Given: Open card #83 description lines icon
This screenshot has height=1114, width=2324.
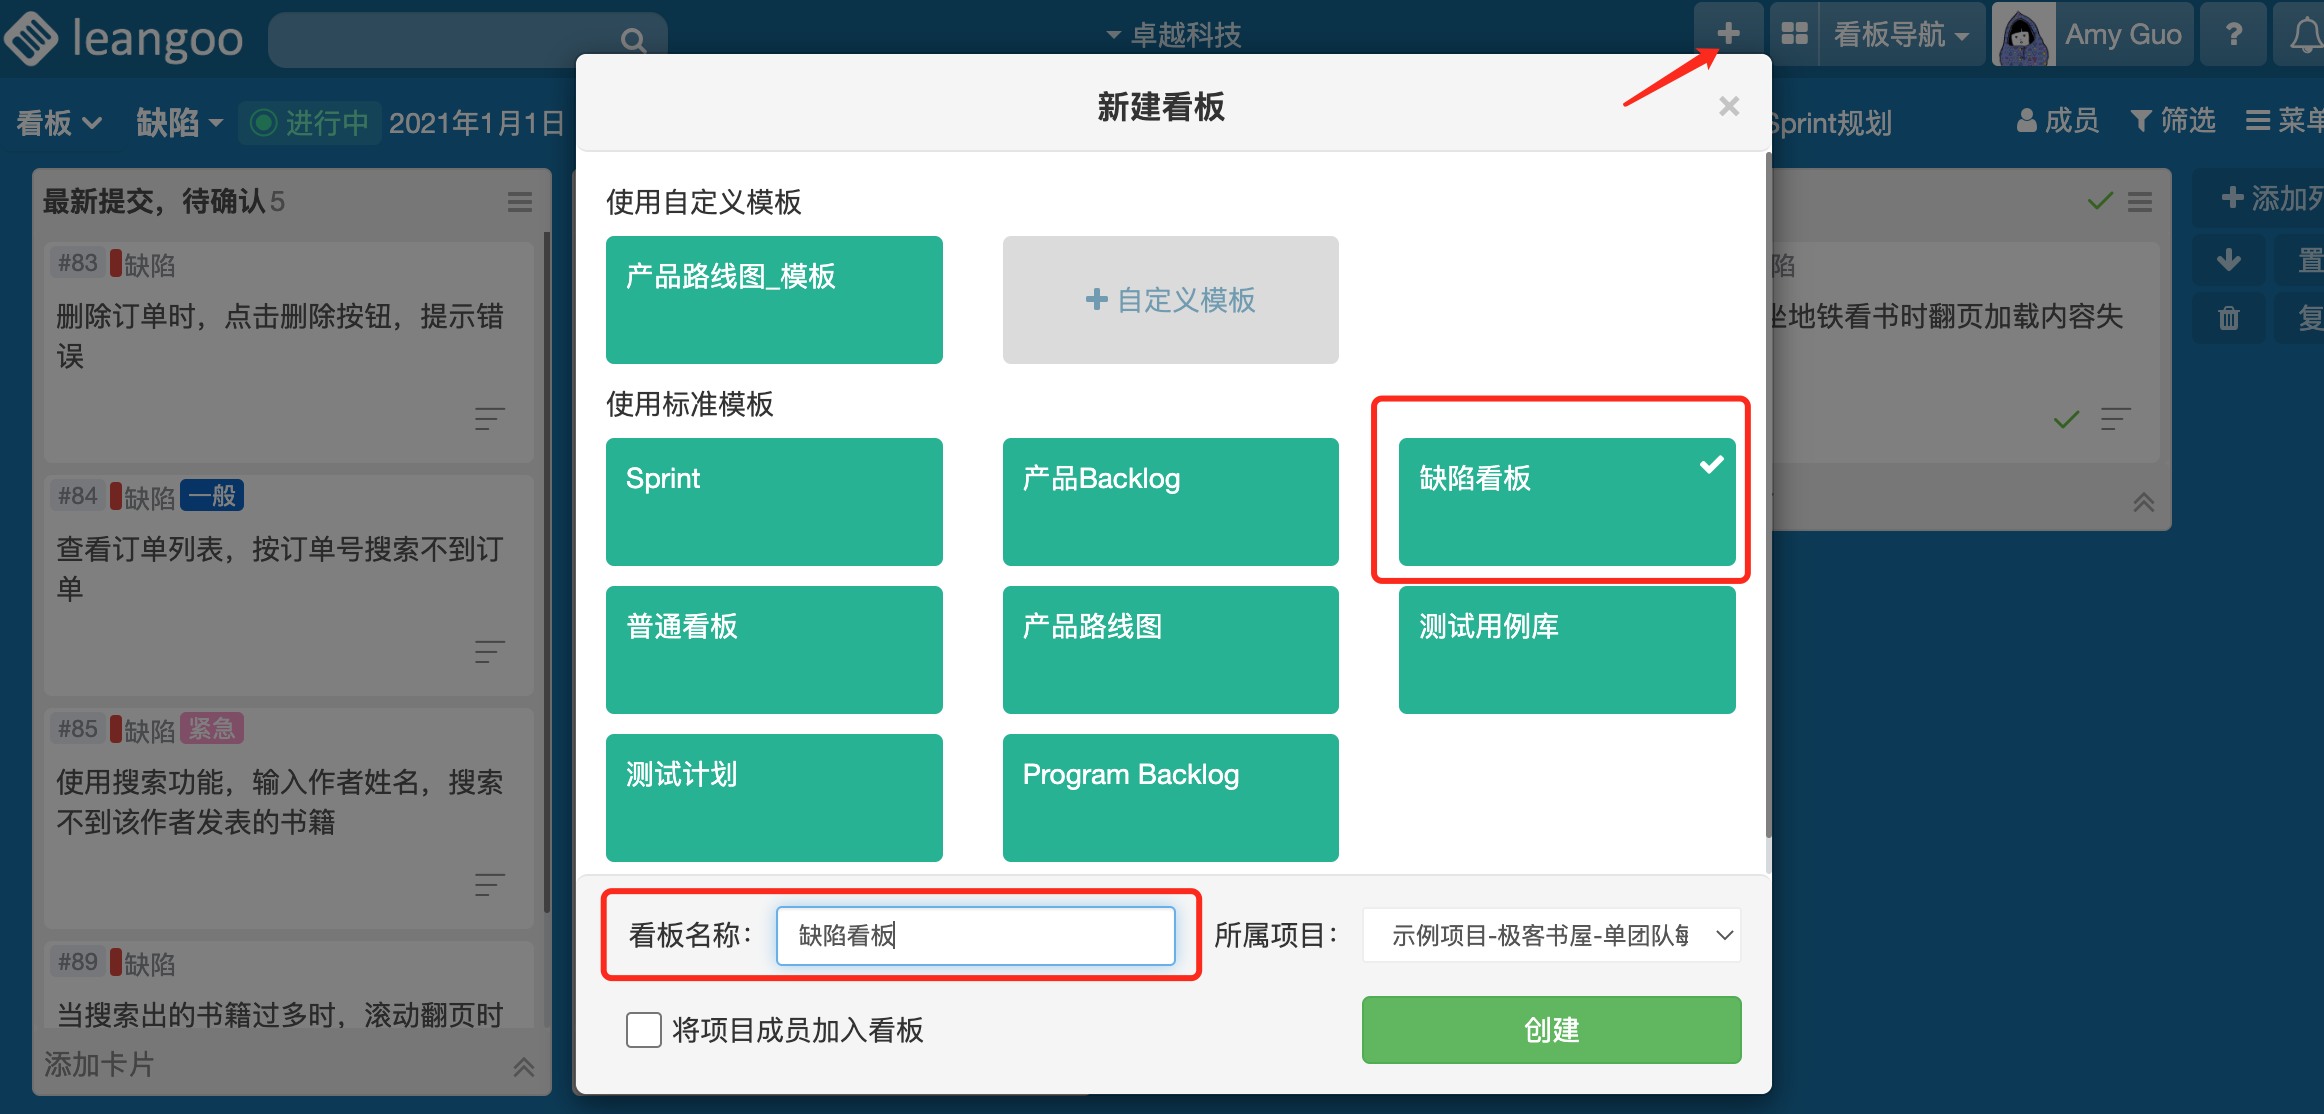Looking at the screenshot, I should [x=489, y=418].
